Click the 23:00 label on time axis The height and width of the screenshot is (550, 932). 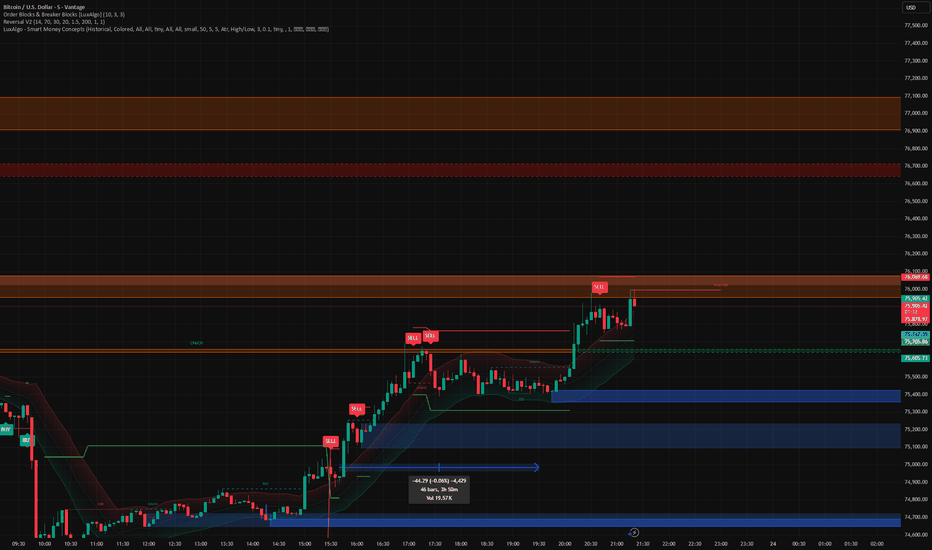720,543
